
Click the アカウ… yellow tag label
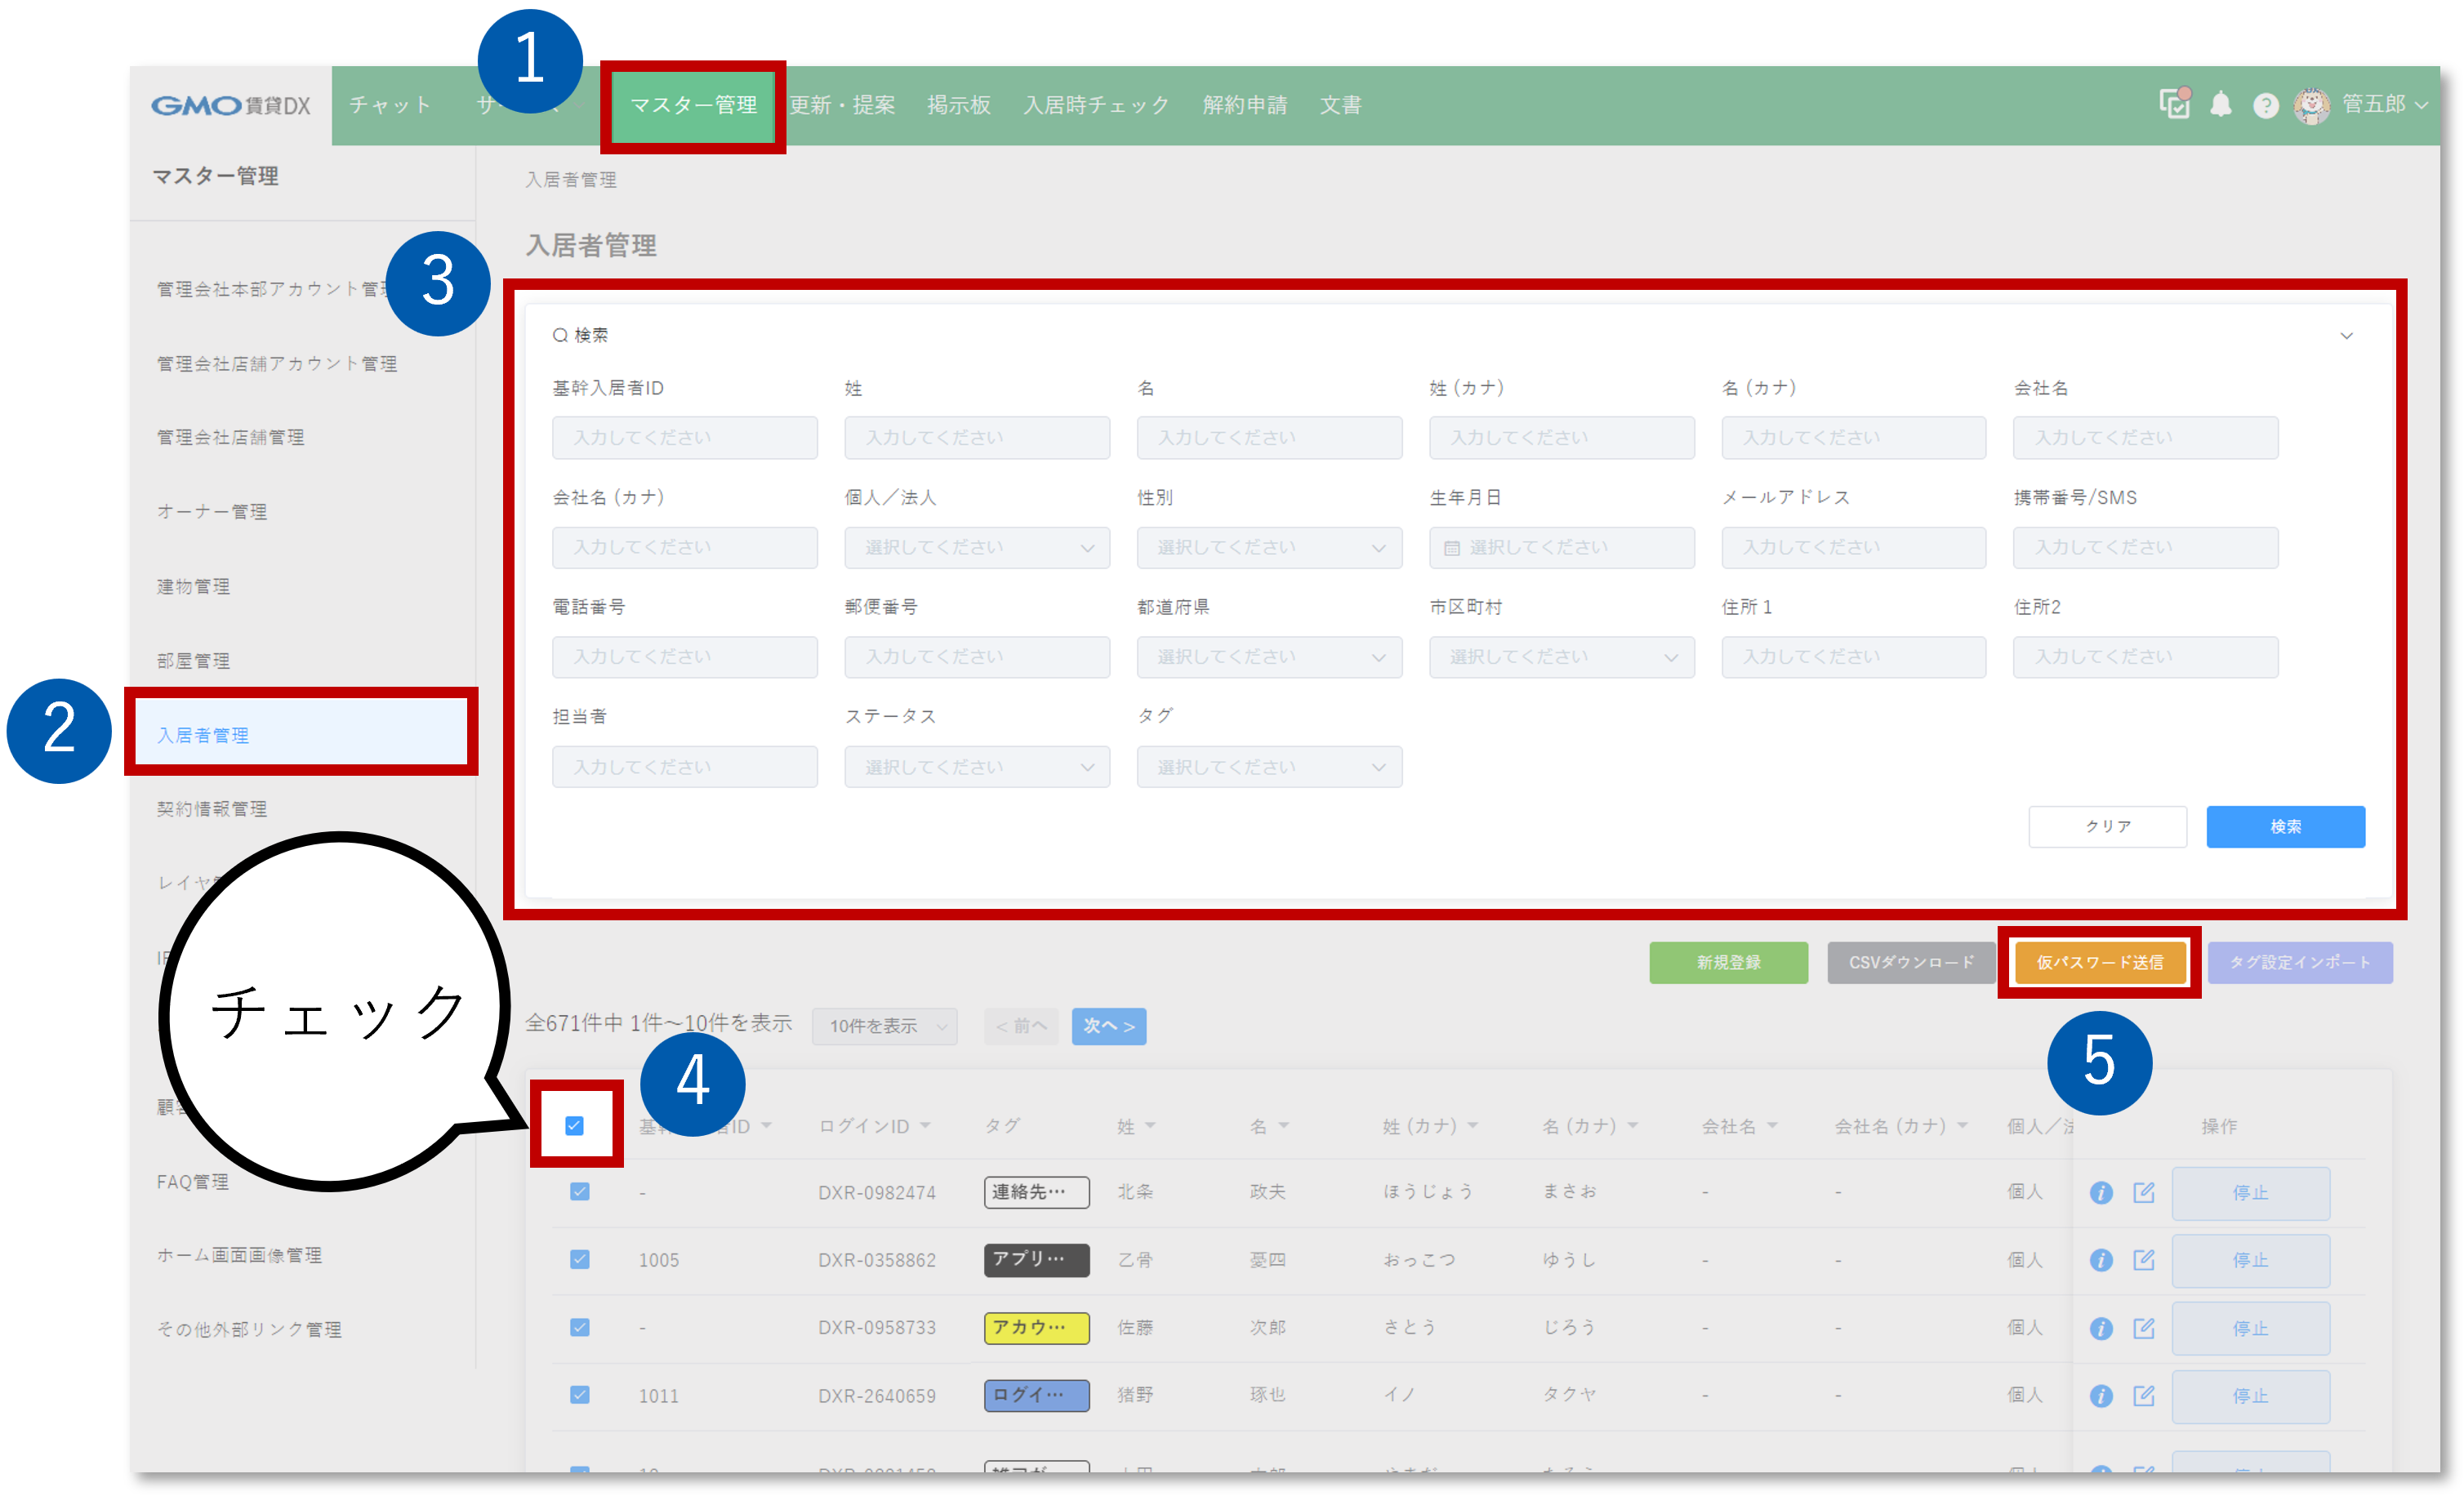tap(1036, 1328)
